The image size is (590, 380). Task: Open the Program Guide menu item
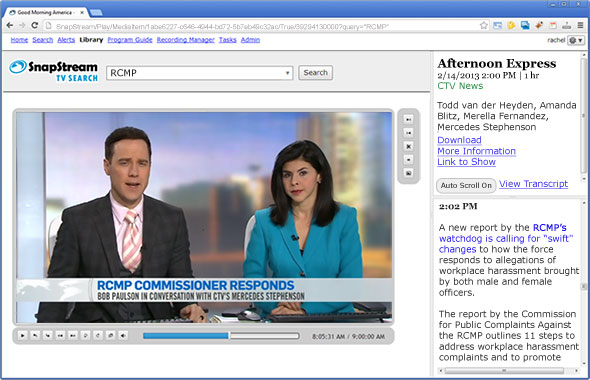(x=130, y=40)
